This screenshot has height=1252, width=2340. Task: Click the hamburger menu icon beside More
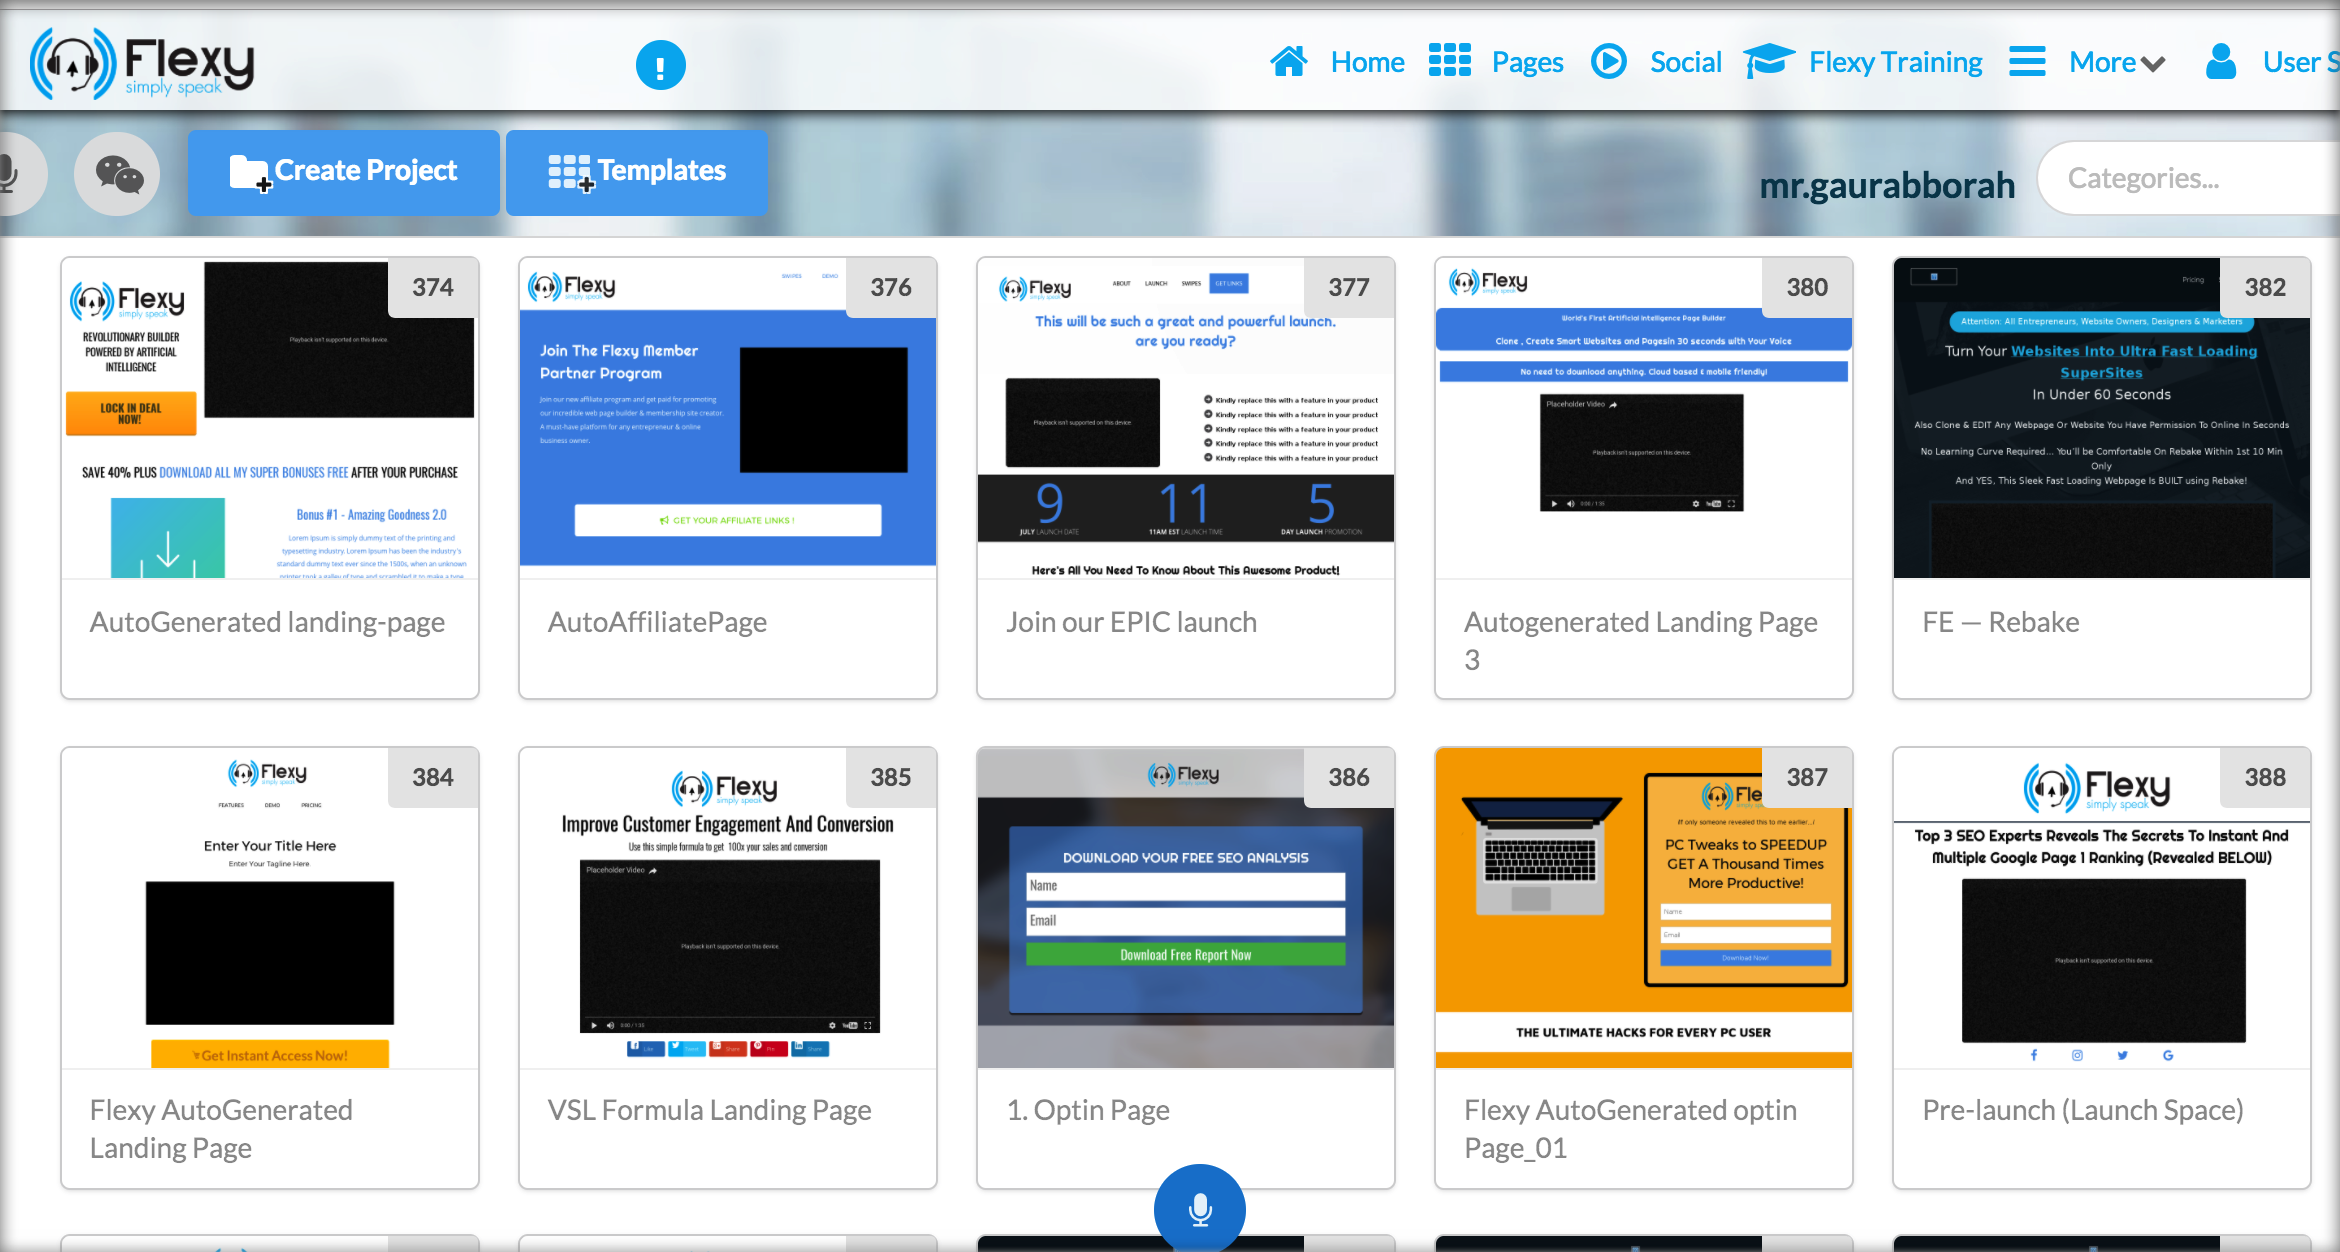click(2027, 62)
